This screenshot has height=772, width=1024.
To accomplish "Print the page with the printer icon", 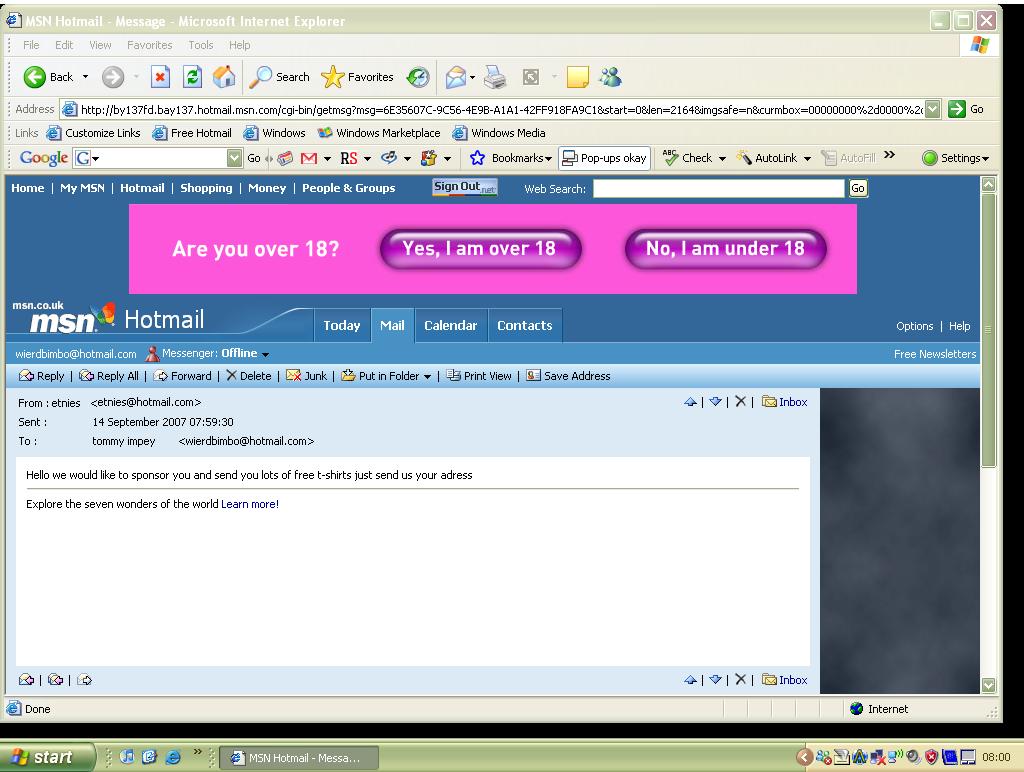I will coord(495,77).
